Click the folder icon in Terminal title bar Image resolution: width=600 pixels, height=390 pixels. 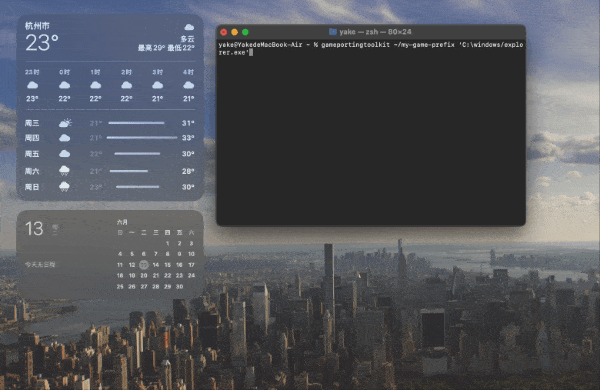333,32
